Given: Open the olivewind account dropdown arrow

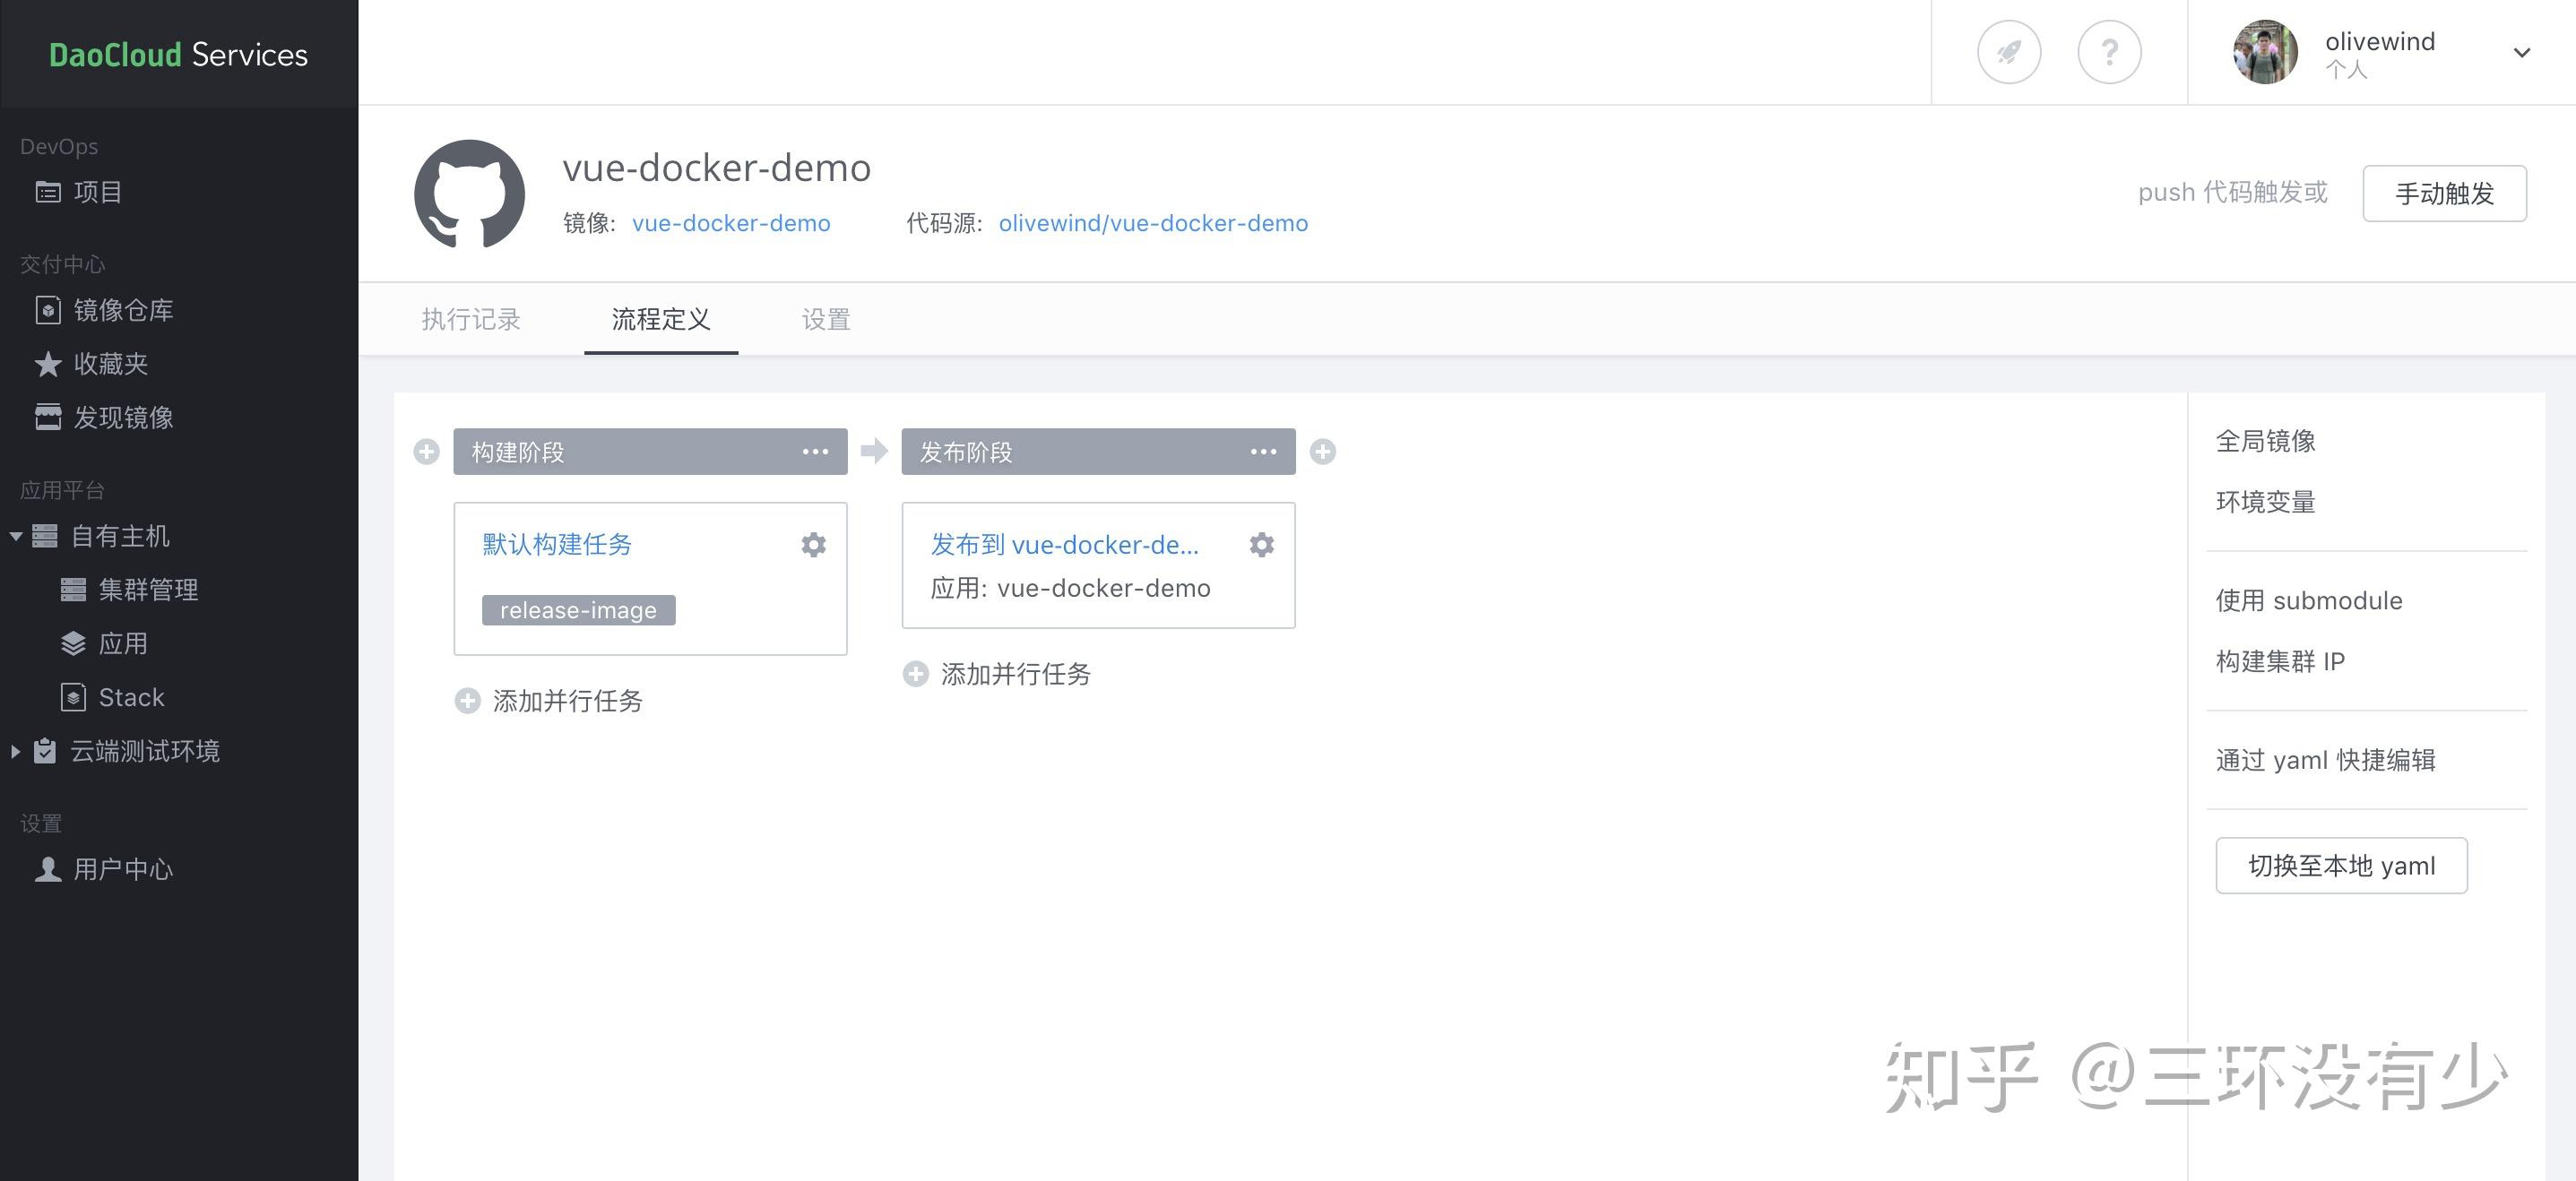Looking at the screenshot, I should point(2521,53).
